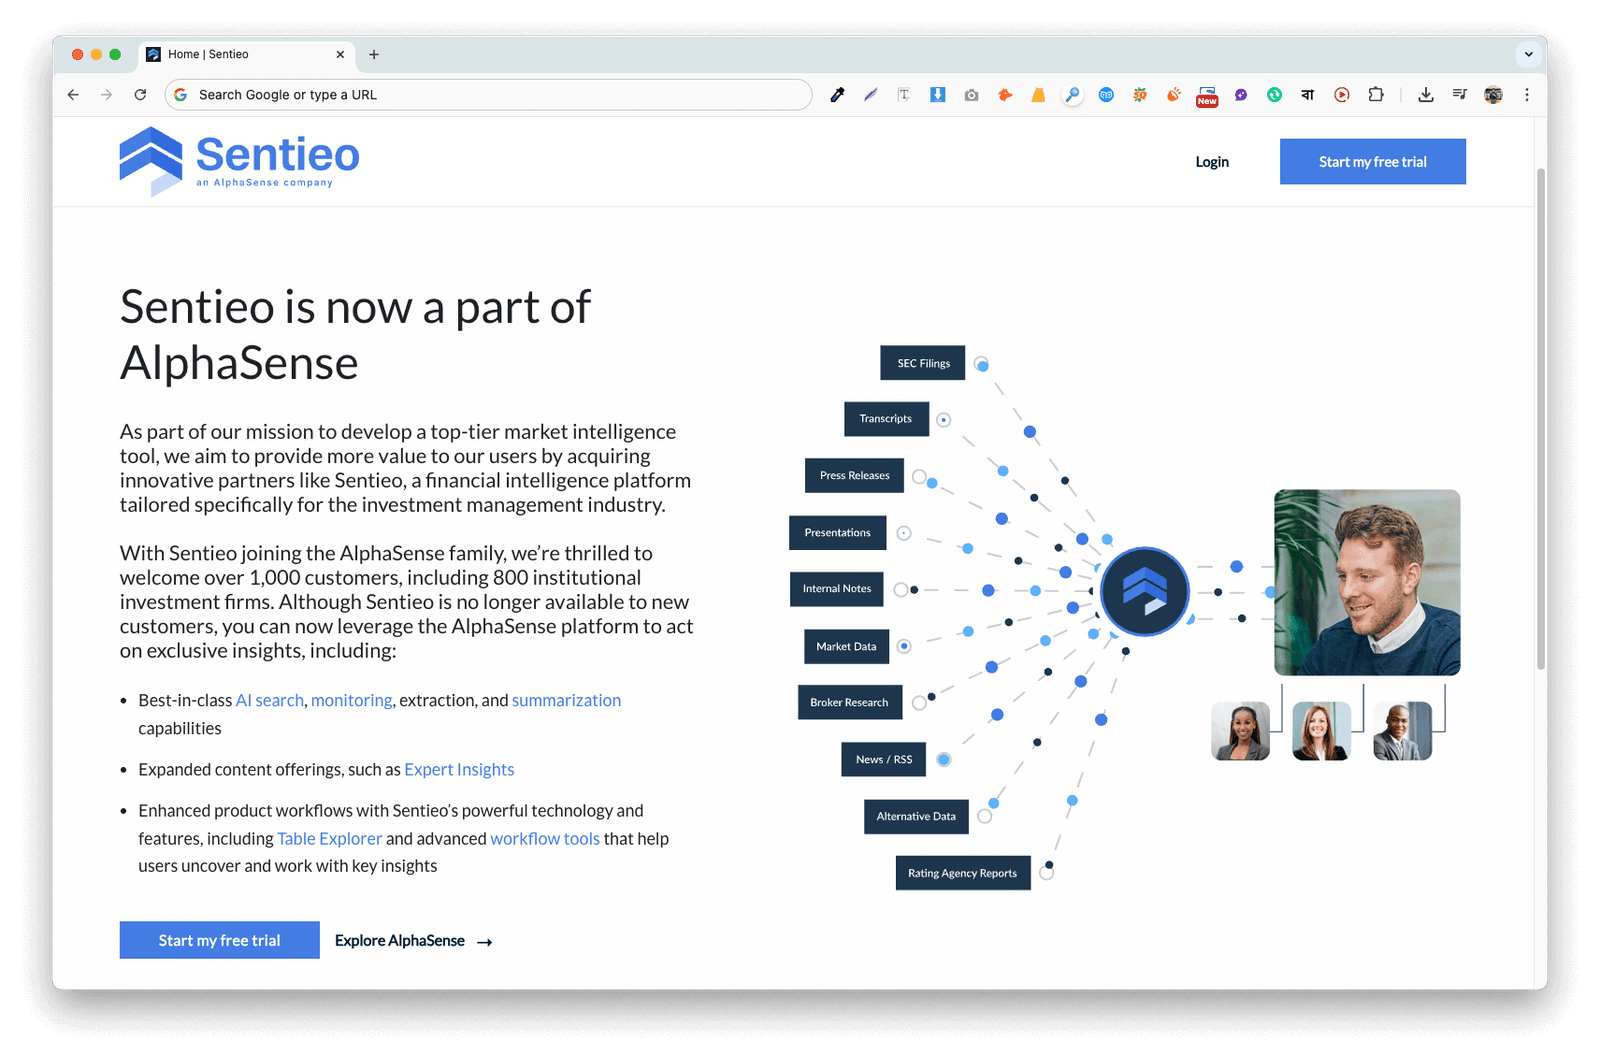Screen dimensions: 1600x1059
Task: Open the Bengali letter extension
Action: (1308, 95)
